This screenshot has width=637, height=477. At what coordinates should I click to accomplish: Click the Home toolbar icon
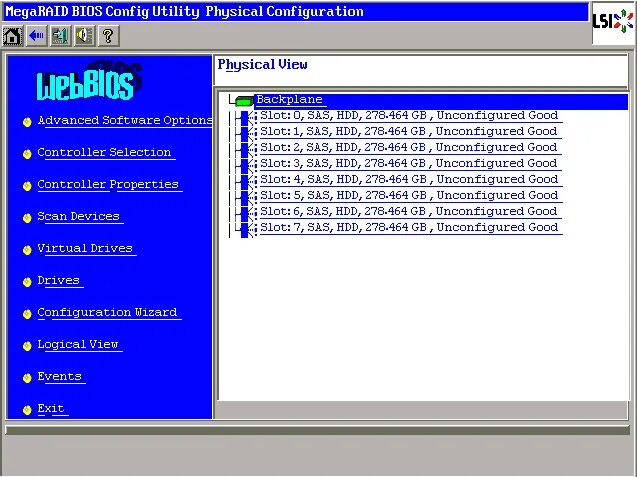13,36
